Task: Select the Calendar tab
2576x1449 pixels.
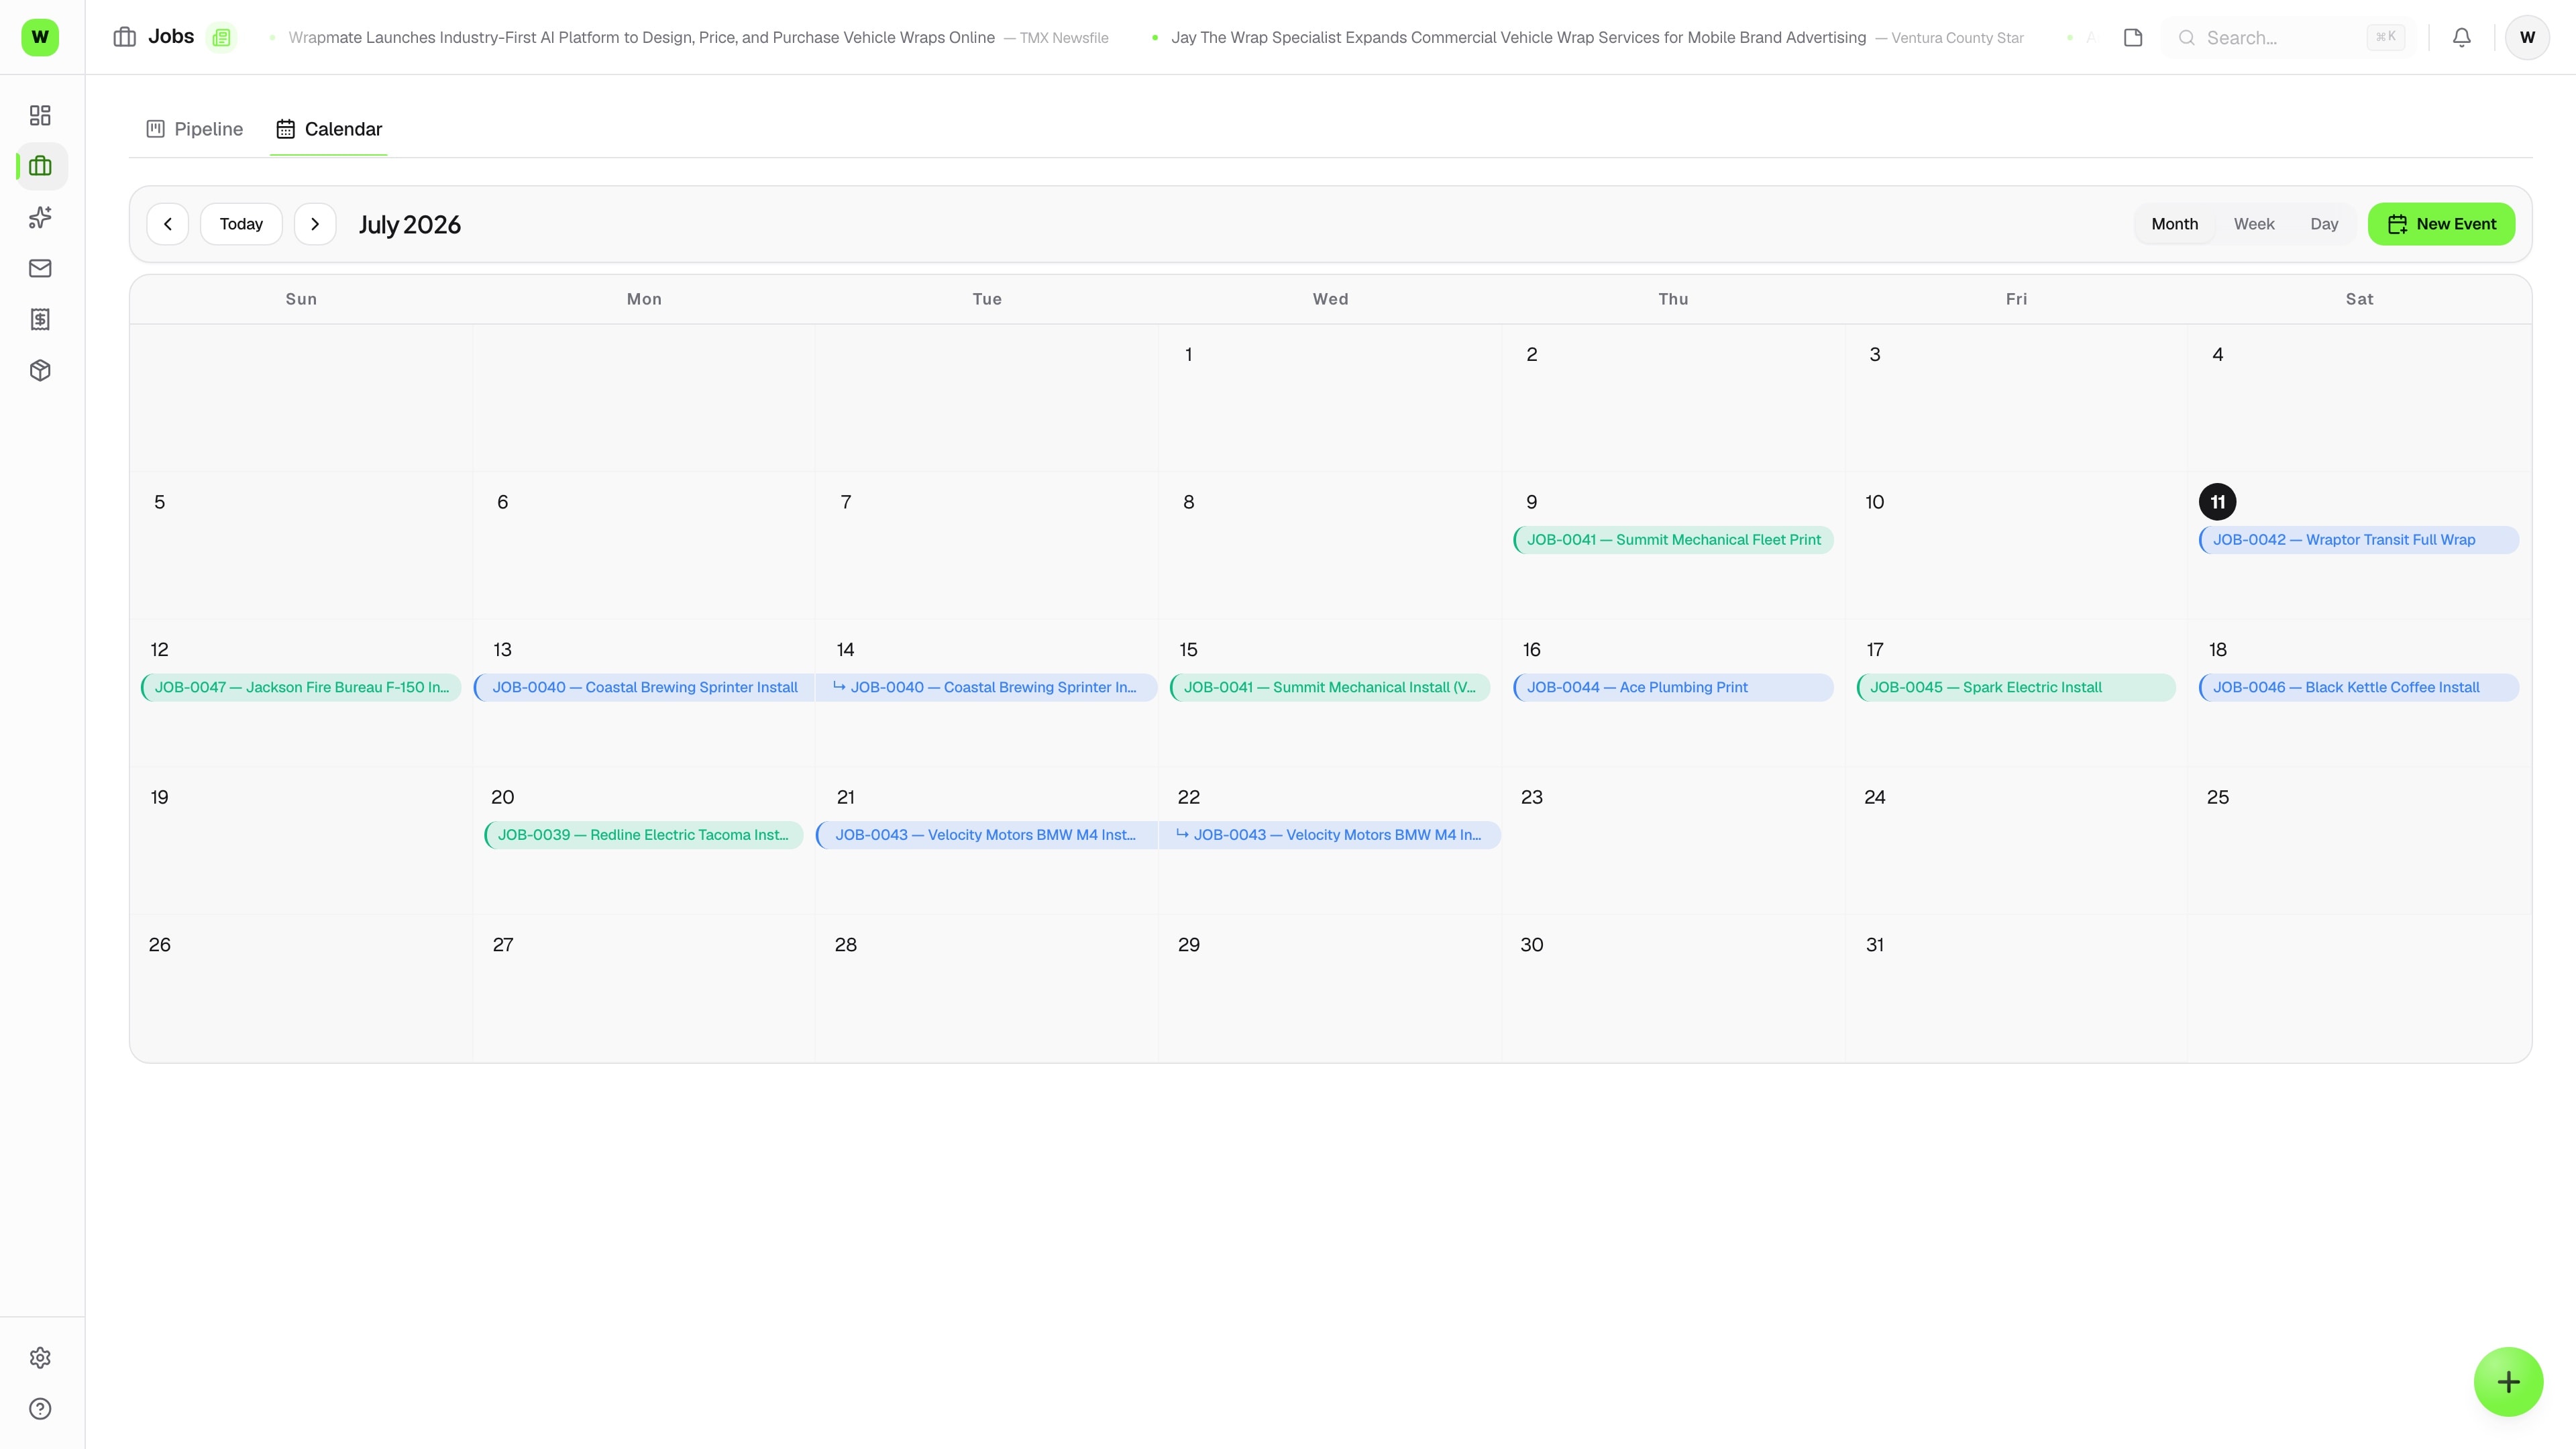Action: (x=329, y=129)
